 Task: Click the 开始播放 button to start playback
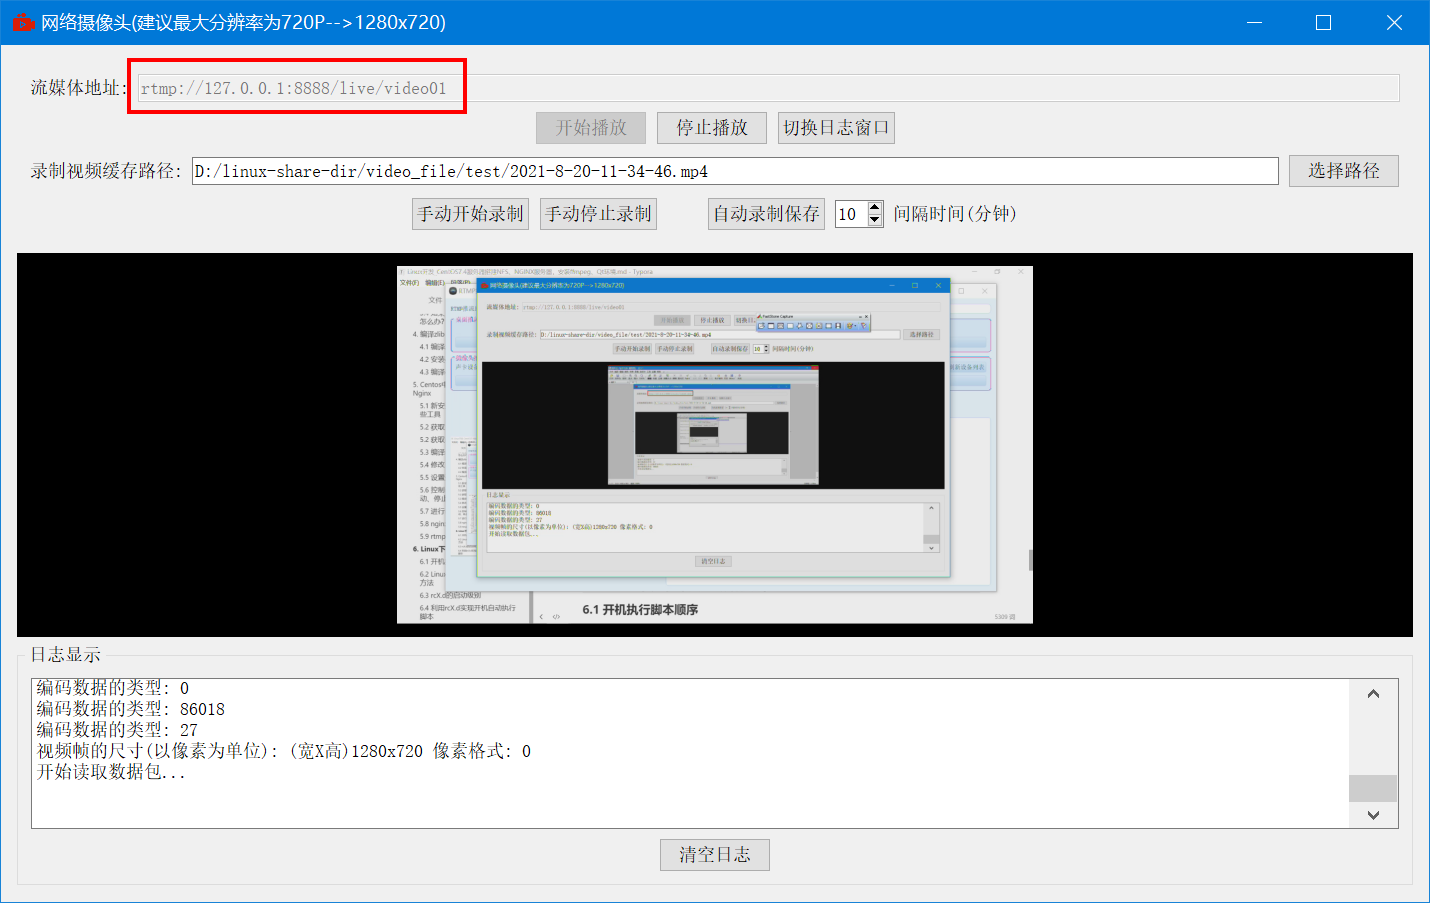click(590, 127)
